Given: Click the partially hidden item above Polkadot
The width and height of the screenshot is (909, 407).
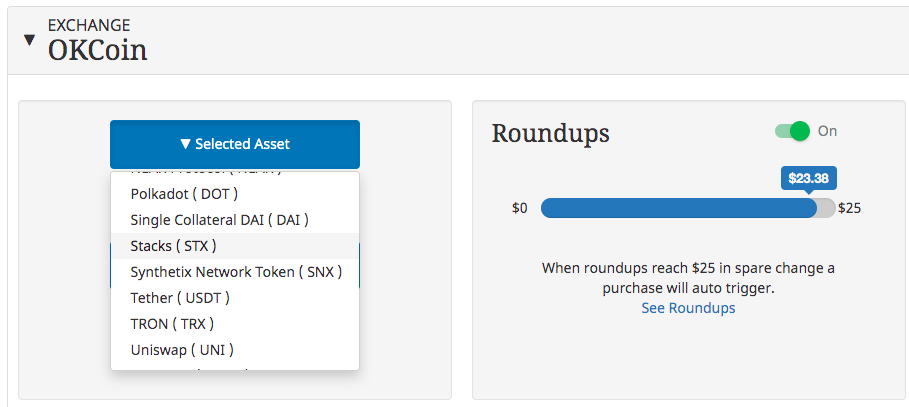Looking at the screenshot, I should (235, 175).
